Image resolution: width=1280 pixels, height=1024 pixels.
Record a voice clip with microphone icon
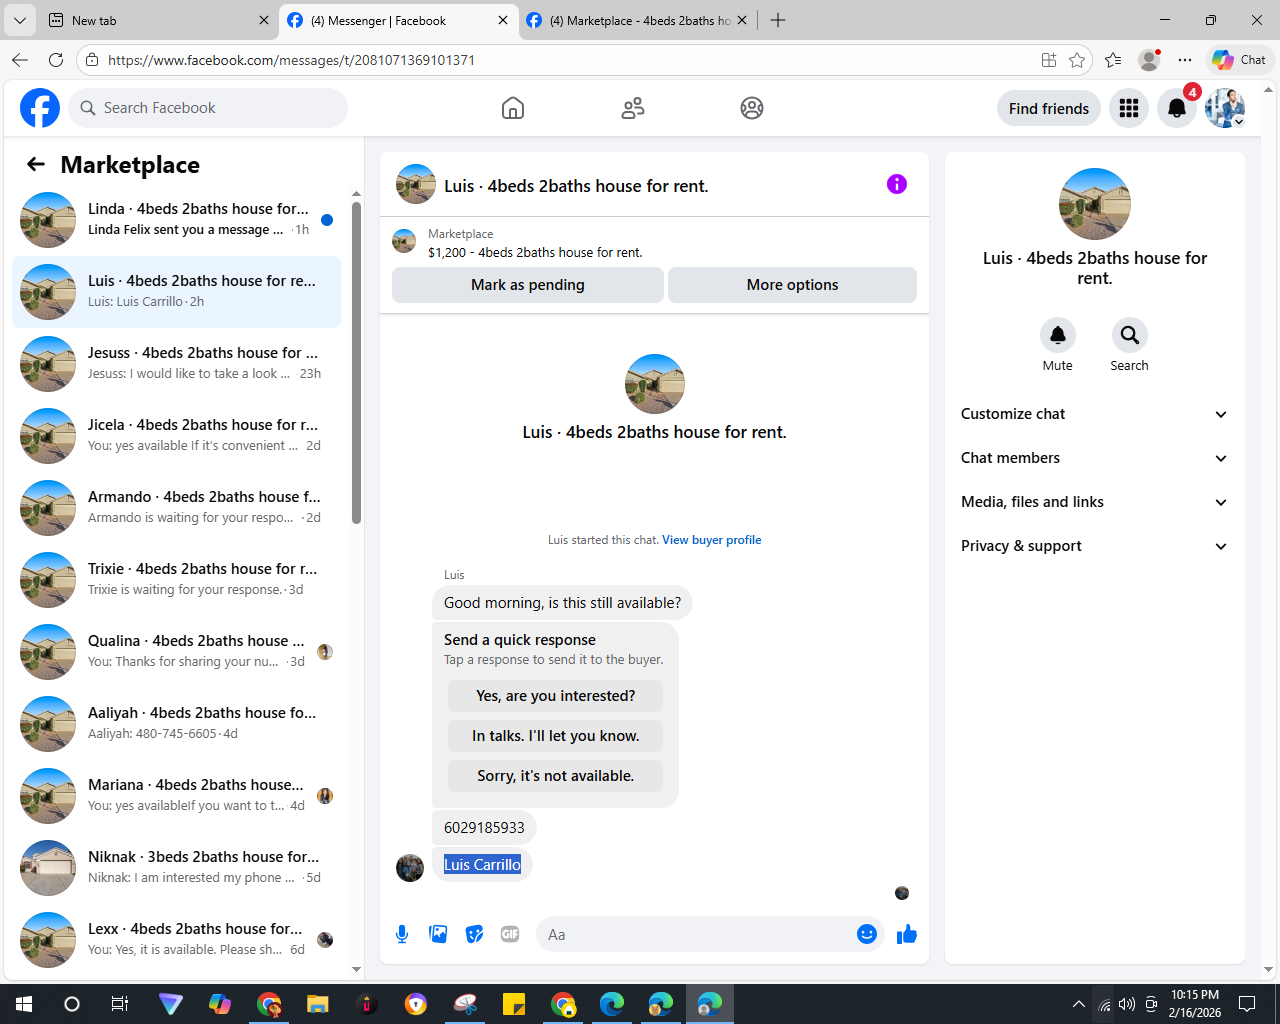tap(402, 934)
